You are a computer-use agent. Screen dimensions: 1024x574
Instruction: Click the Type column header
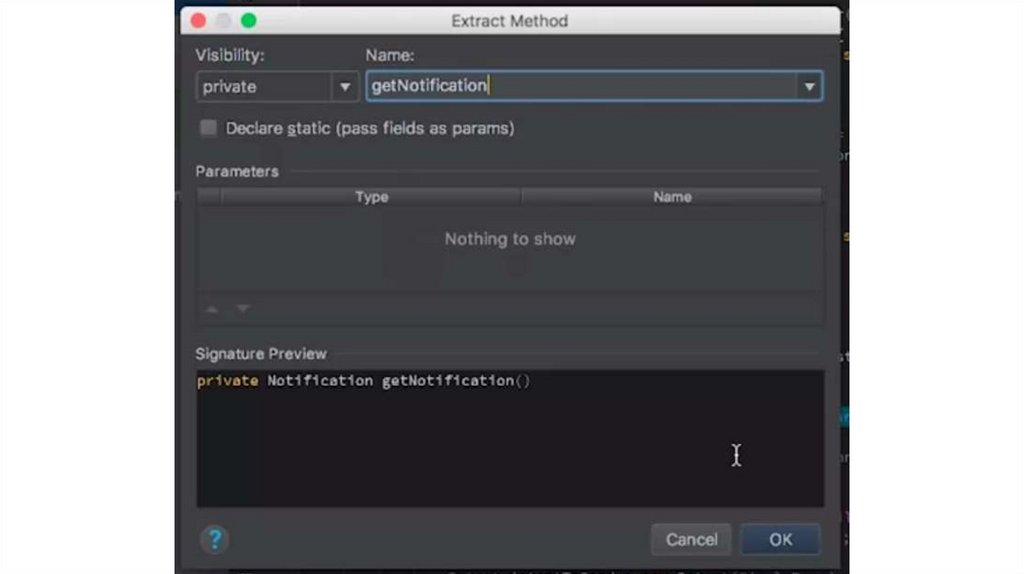[371, 197]
